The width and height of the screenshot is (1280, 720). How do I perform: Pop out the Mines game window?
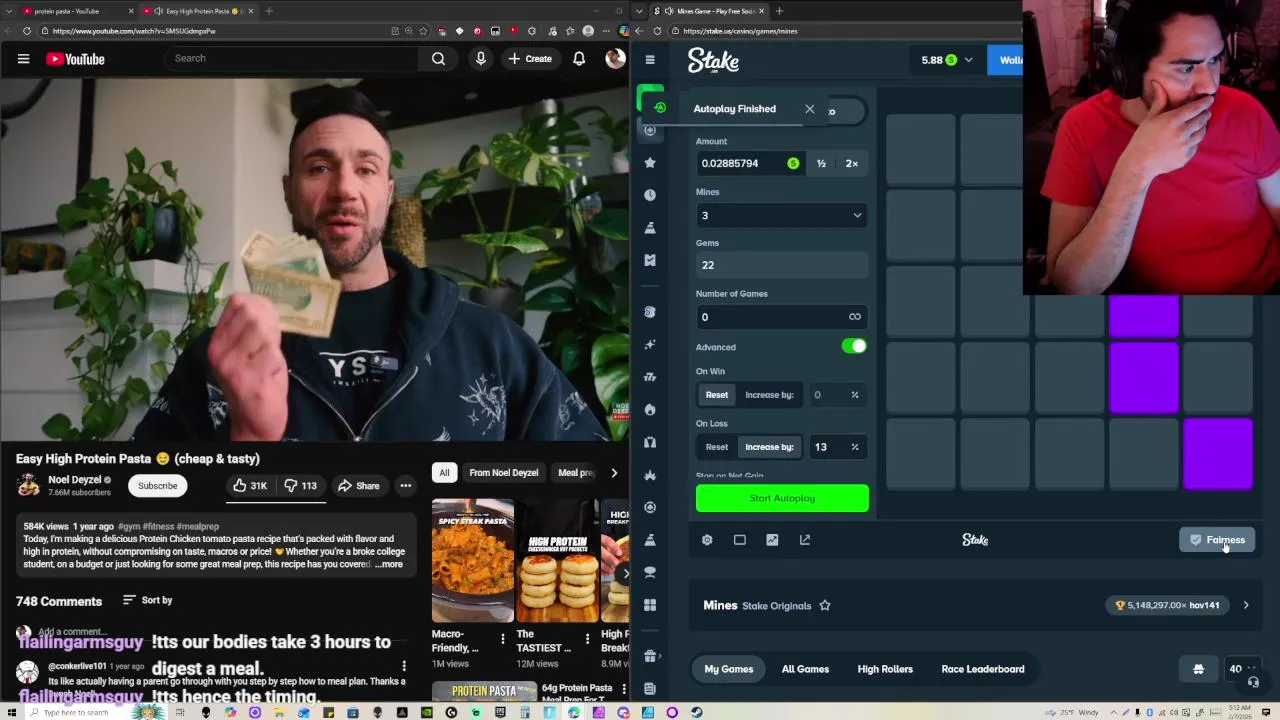805,540
